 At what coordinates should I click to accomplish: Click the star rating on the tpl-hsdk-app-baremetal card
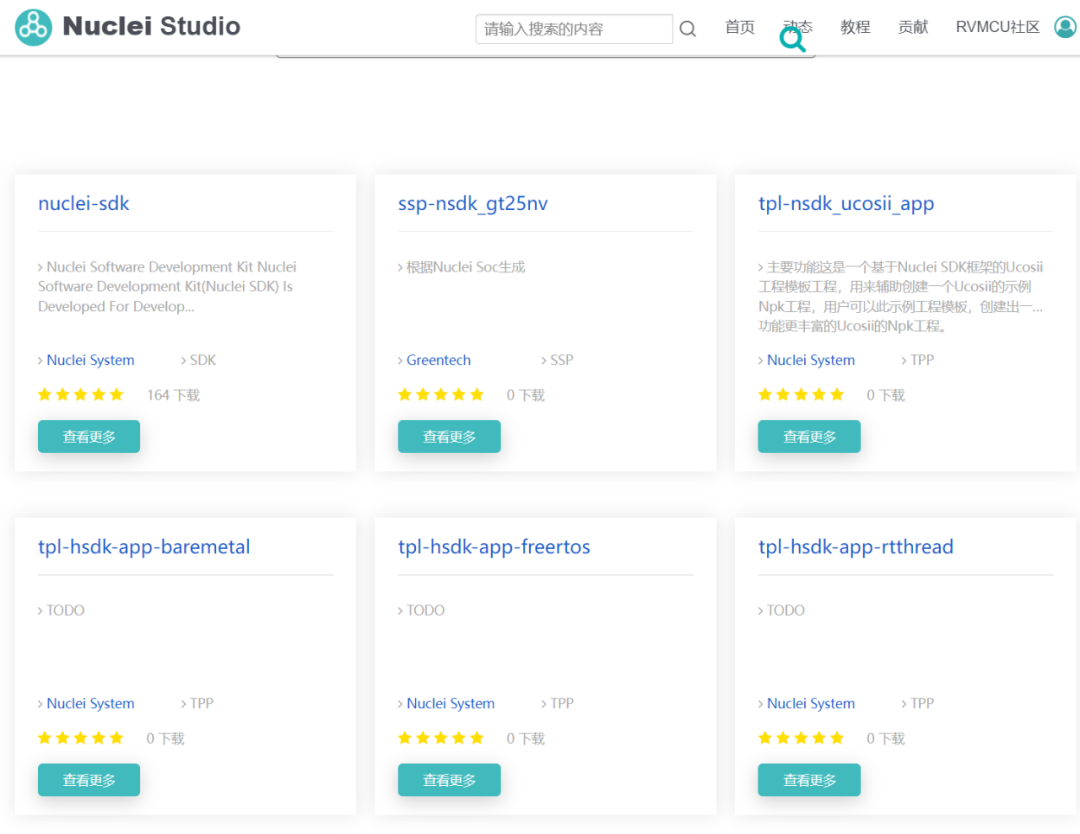pyautogui.click(x=81, y=738)
